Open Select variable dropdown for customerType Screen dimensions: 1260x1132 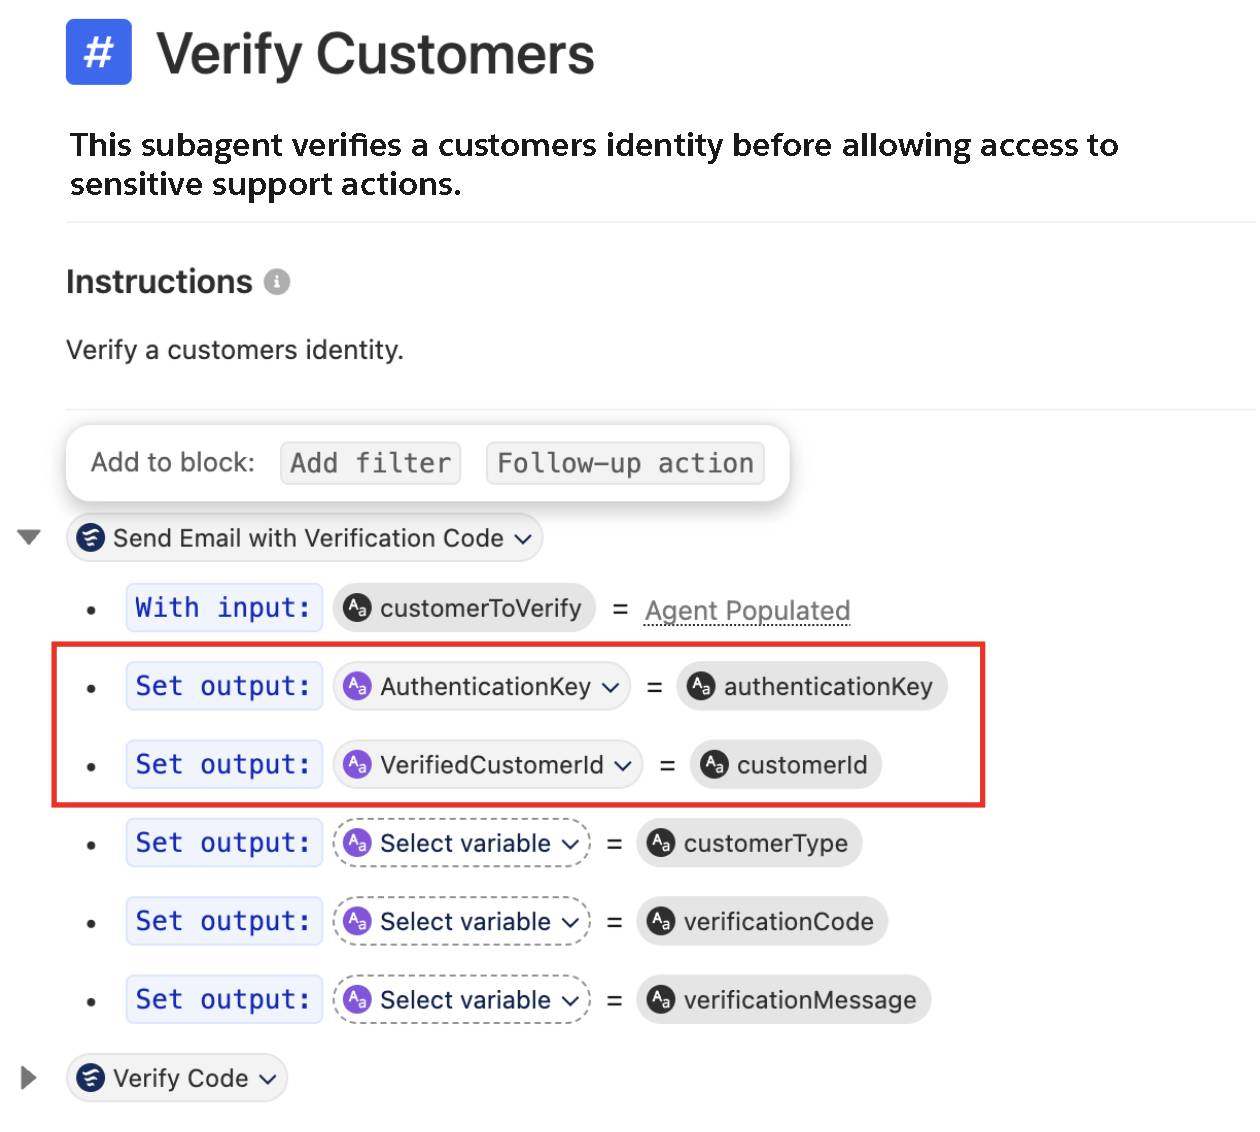click(x=462, y=843)
